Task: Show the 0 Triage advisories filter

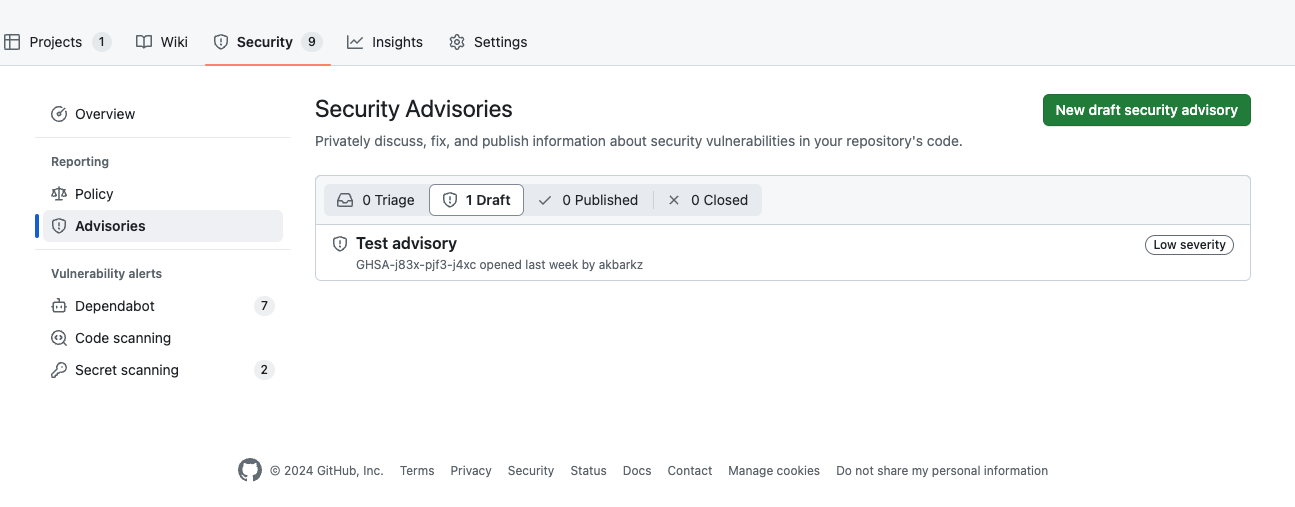Action: point(375,200)
